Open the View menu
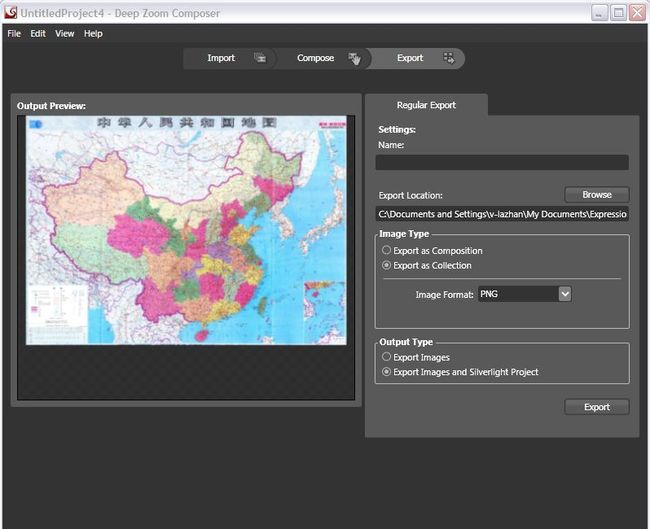The height and width of the screenshot is (529, 650). [65, 34]
